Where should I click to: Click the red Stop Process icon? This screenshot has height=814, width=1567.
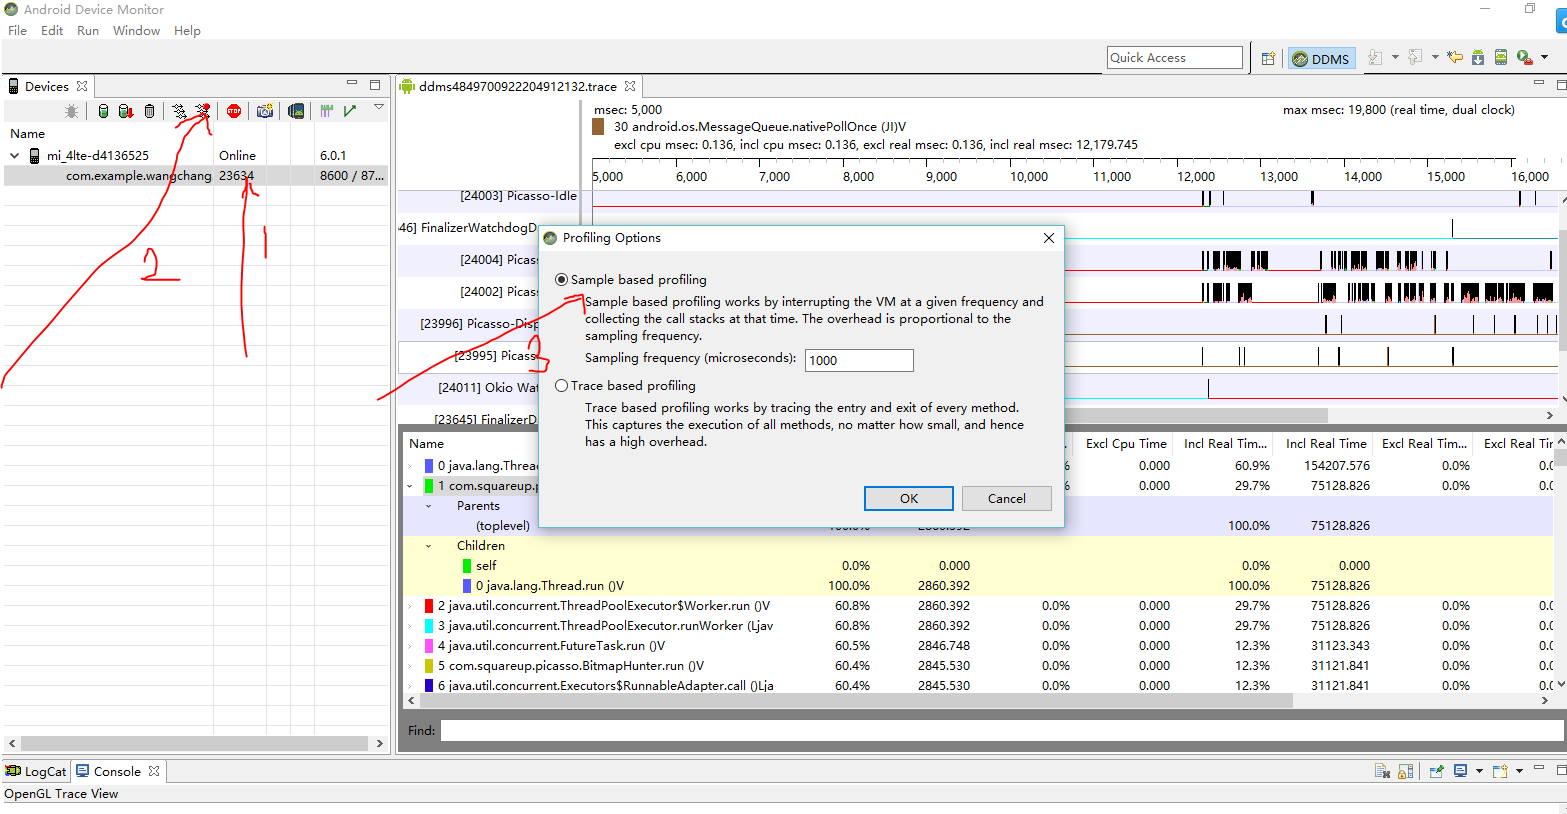(x=234, y=111)
